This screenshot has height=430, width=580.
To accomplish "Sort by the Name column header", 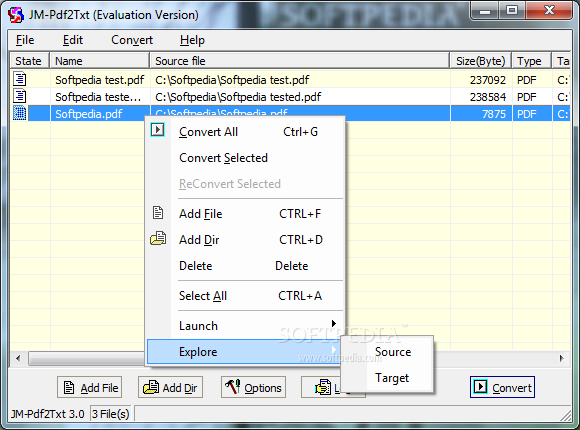I will coord(100,61).
